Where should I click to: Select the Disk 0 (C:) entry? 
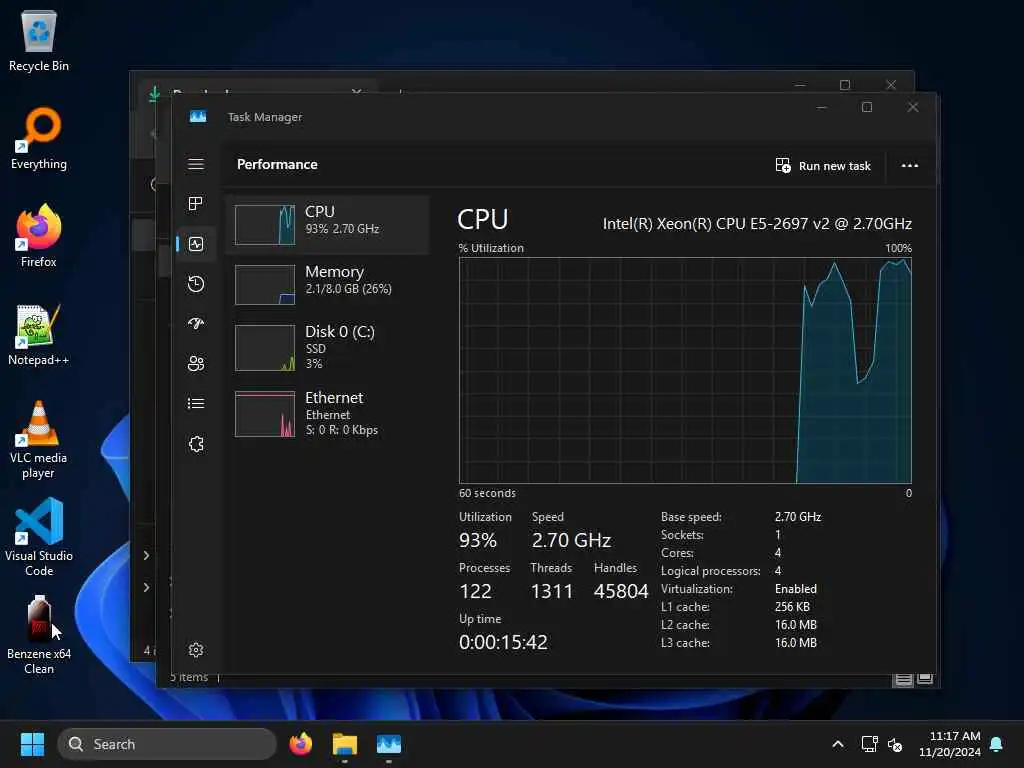(x=327, y=347)
